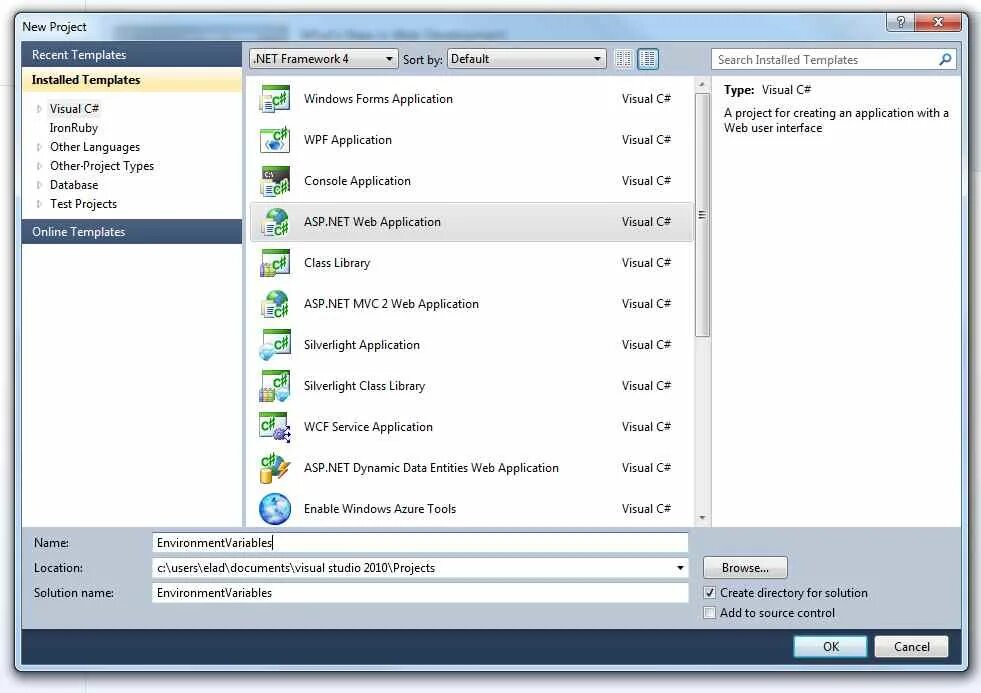The height and width of the screenshot is (693, 981).
Task: Open the dialog help question mark button
Action: 900,23
